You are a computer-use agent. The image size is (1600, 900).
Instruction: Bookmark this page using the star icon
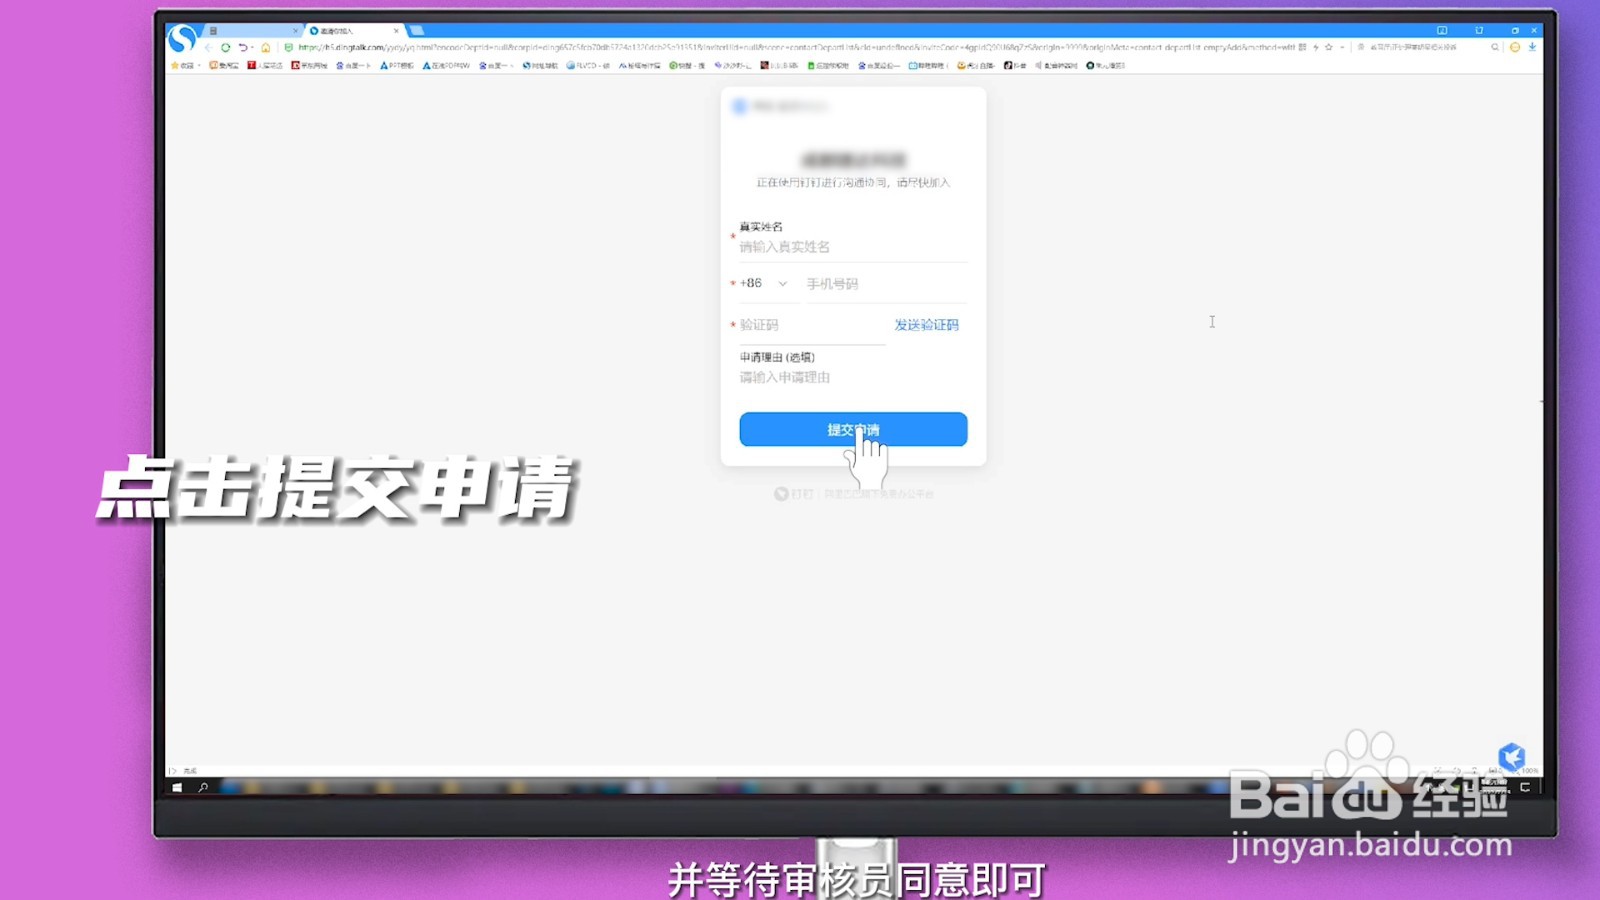(x=1328, y=46)
